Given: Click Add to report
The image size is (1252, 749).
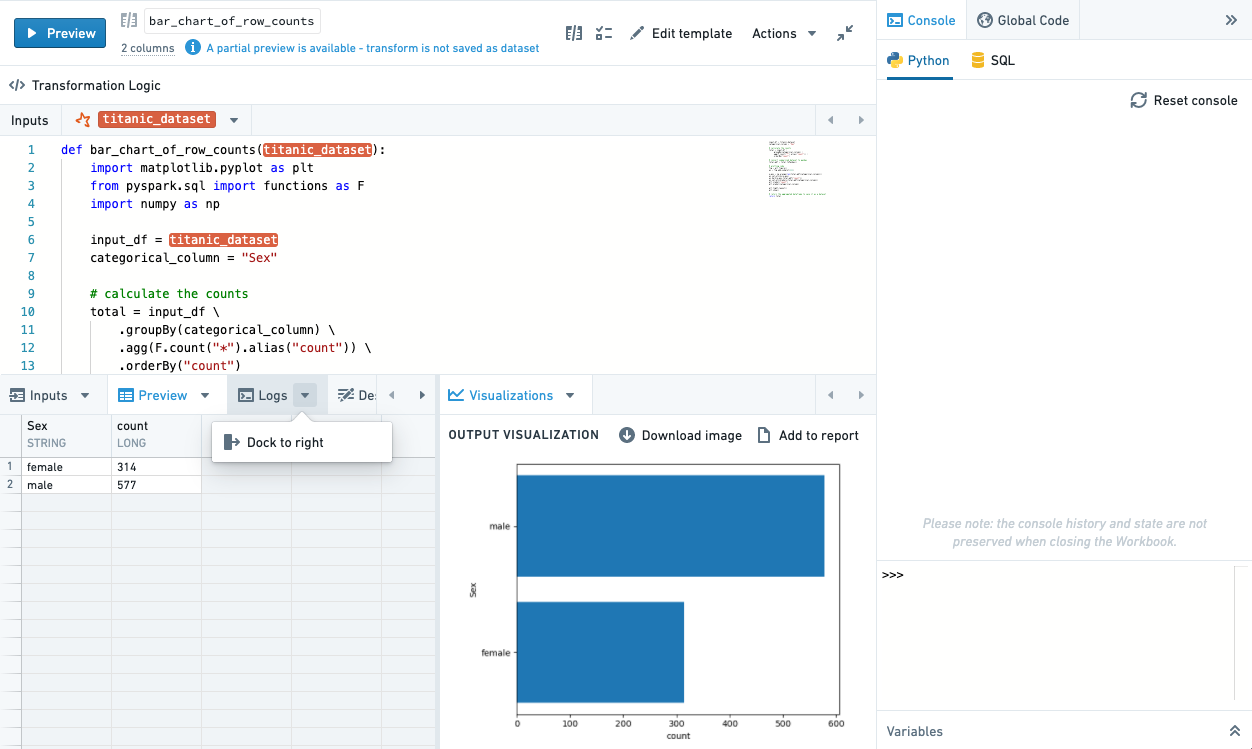Looking at the screenshot, I should pyautogui.click(x=808, y=435).
